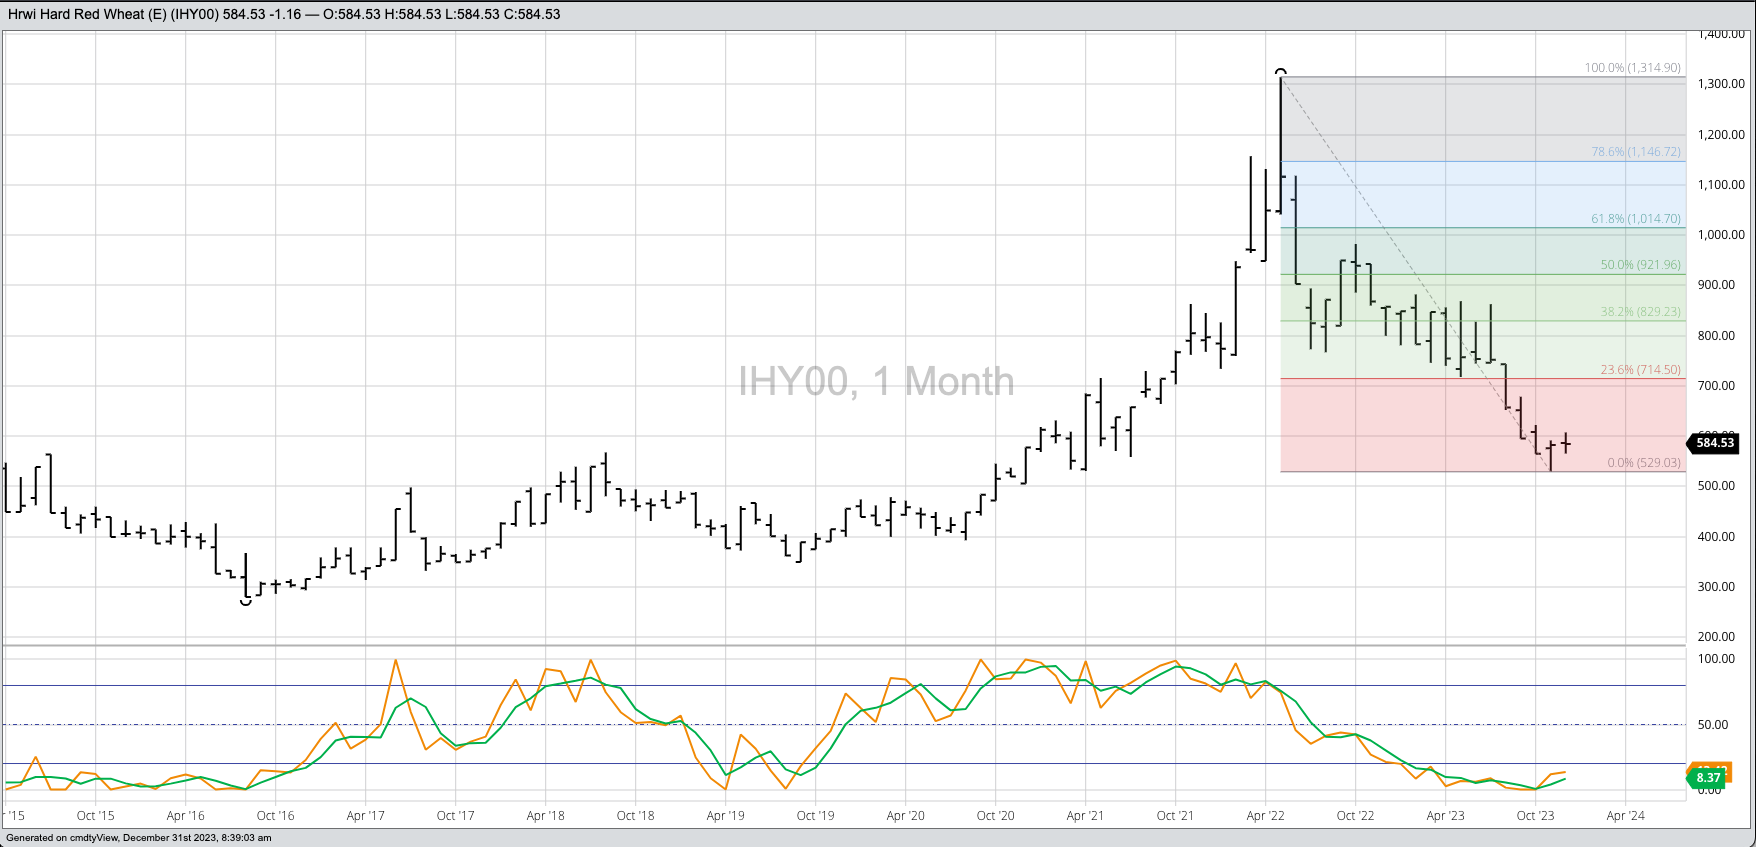Click the low marker under the 2016 bottom

click(x=246, y=602)
